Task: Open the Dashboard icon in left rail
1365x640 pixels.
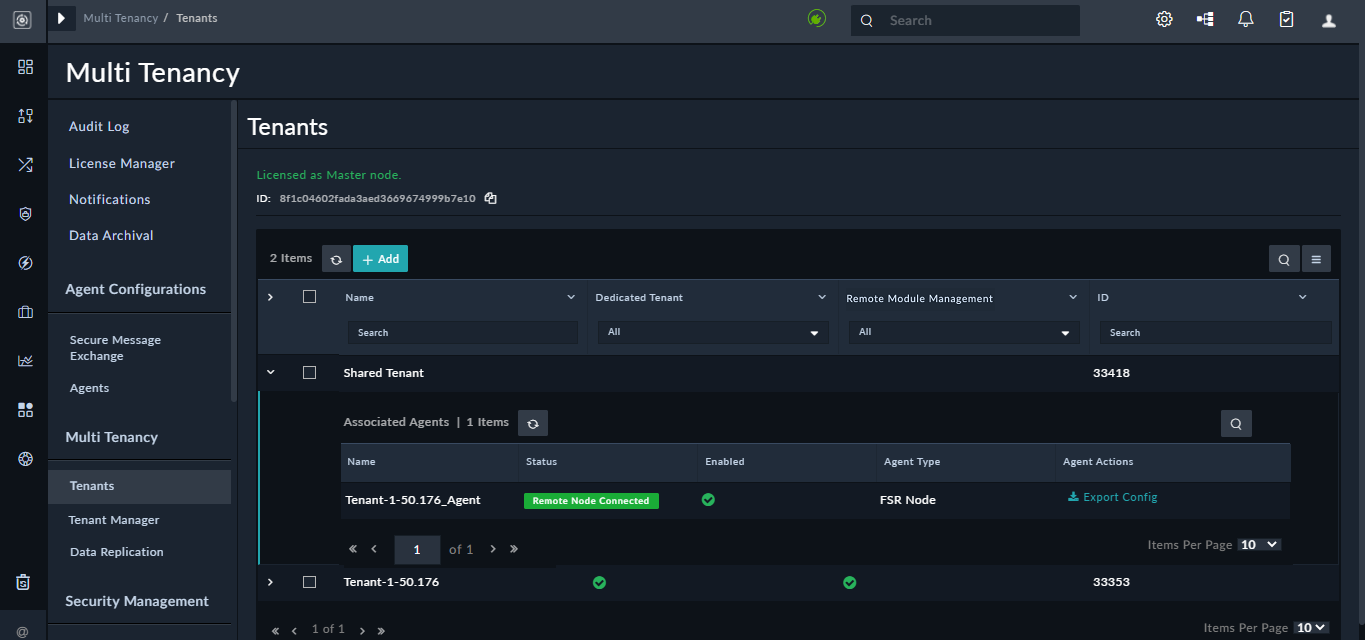Action: coord(25,67)
